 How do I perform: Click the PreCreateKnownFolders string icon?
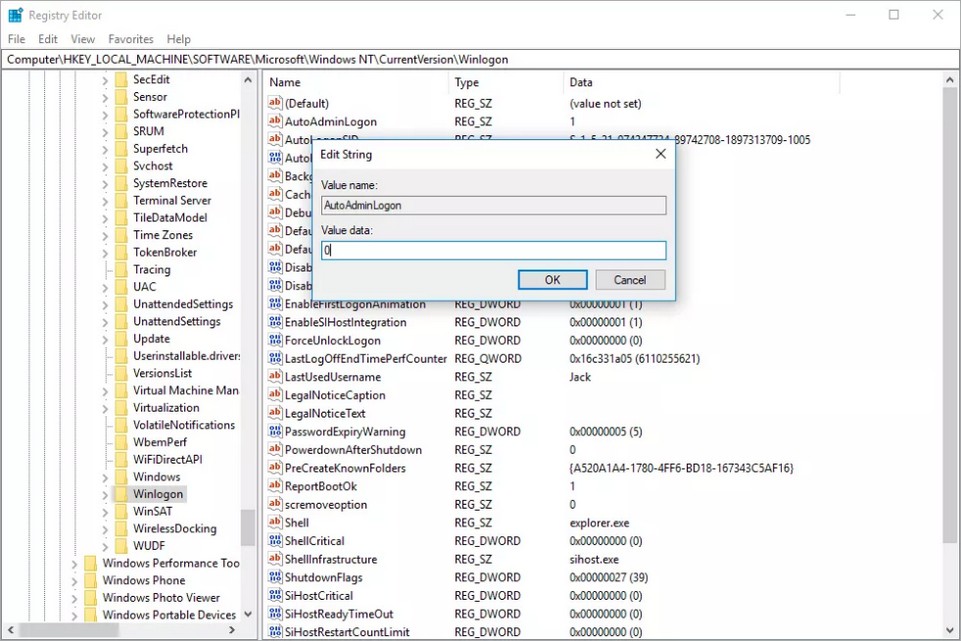tap(275, 468)
